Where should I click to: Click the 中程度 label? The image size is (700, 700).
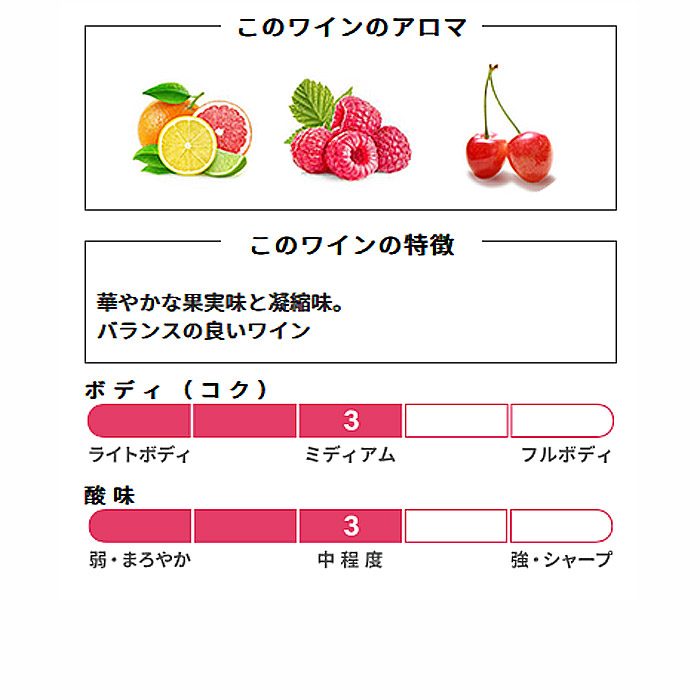coord(350,560)
